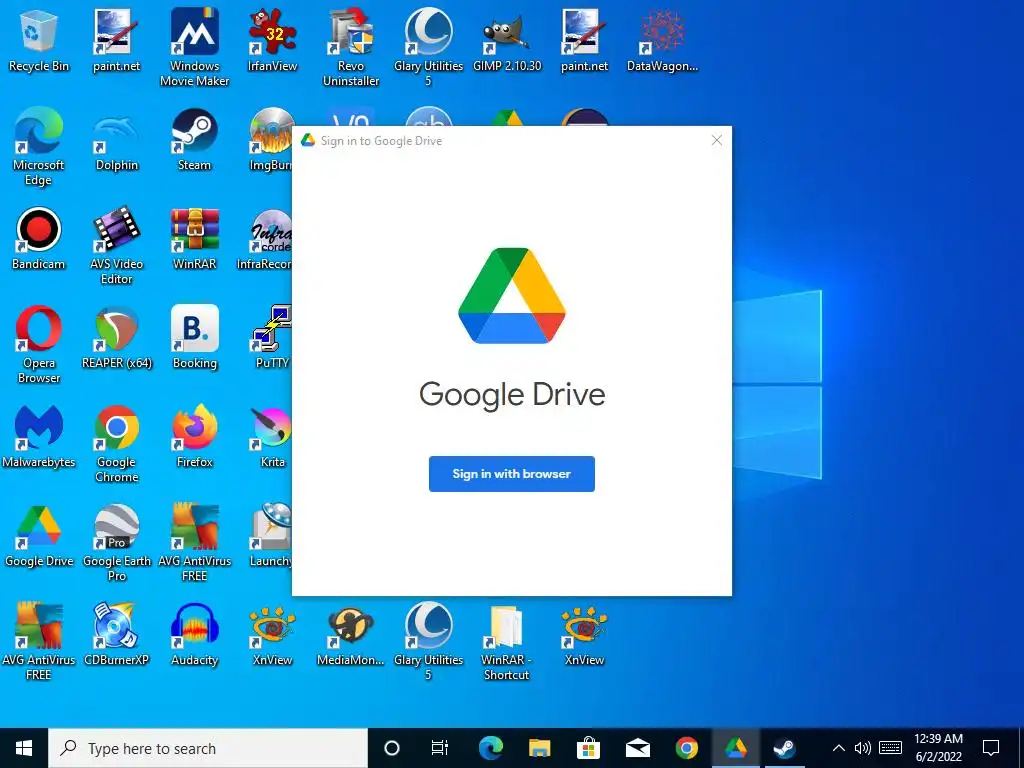Viewport: 1024px width, 768px height.
Task: Expand the hidden system tray icons
Action: pyautogui.click(x=839, y=748)
